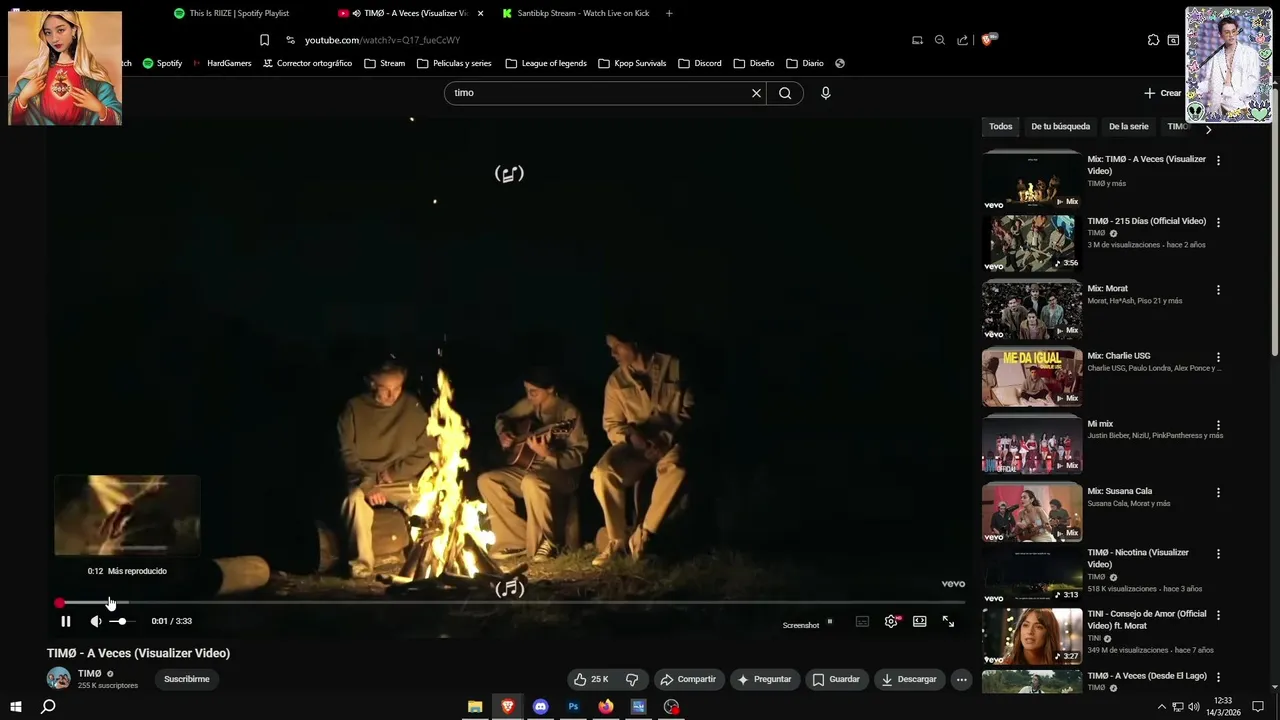
Task: Subscribe with the Suscribirme button
Action: 187,679
